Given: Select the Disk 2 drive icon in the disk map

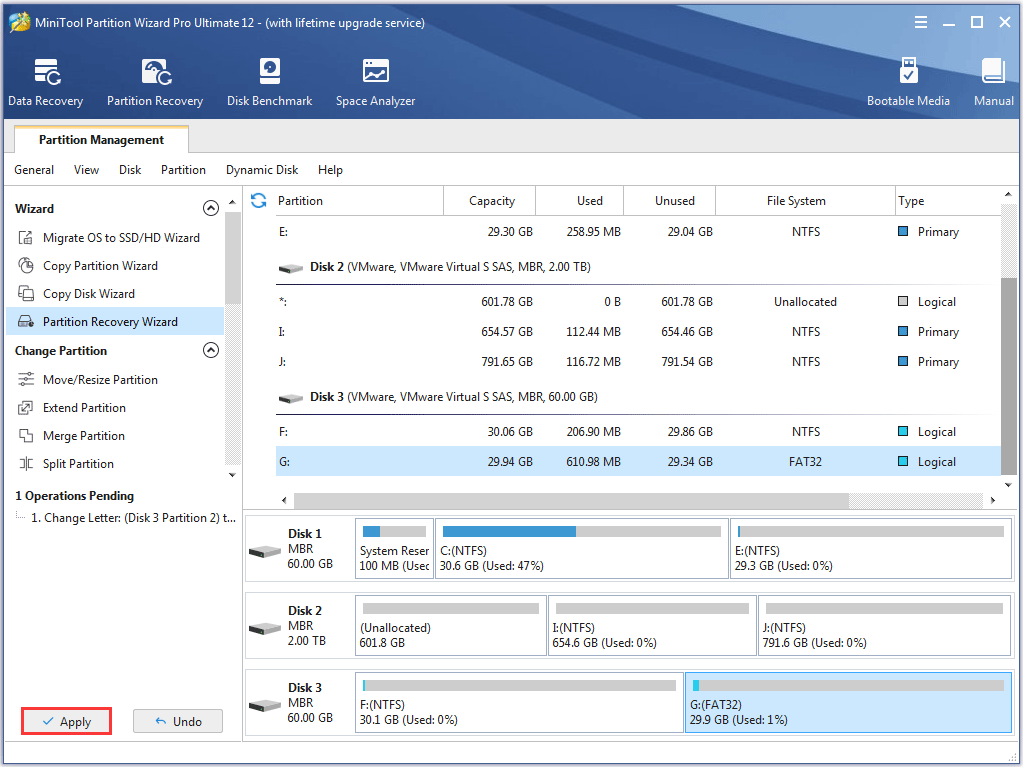Looking at the screenshot, I should [265, 629].
